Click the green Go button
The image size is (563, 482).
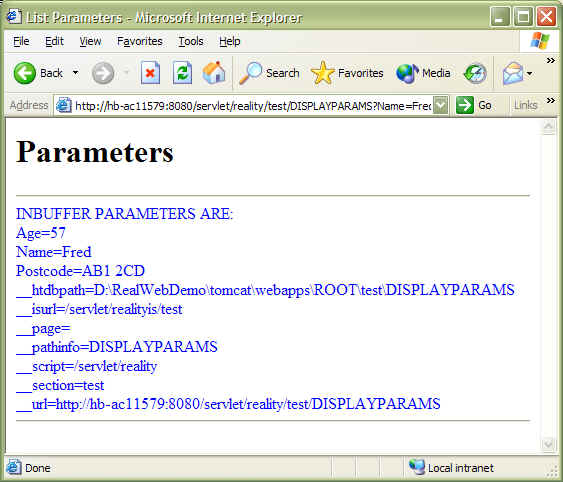point(474,105)
